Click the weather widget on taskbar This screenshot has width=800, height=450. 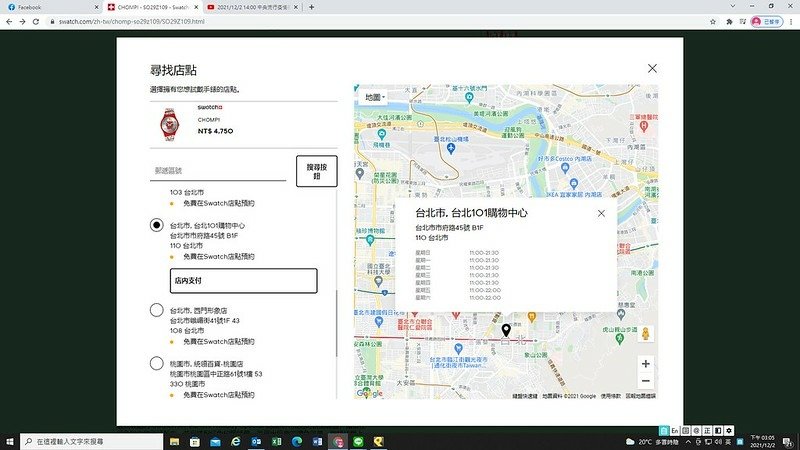(x=652, y=442)
